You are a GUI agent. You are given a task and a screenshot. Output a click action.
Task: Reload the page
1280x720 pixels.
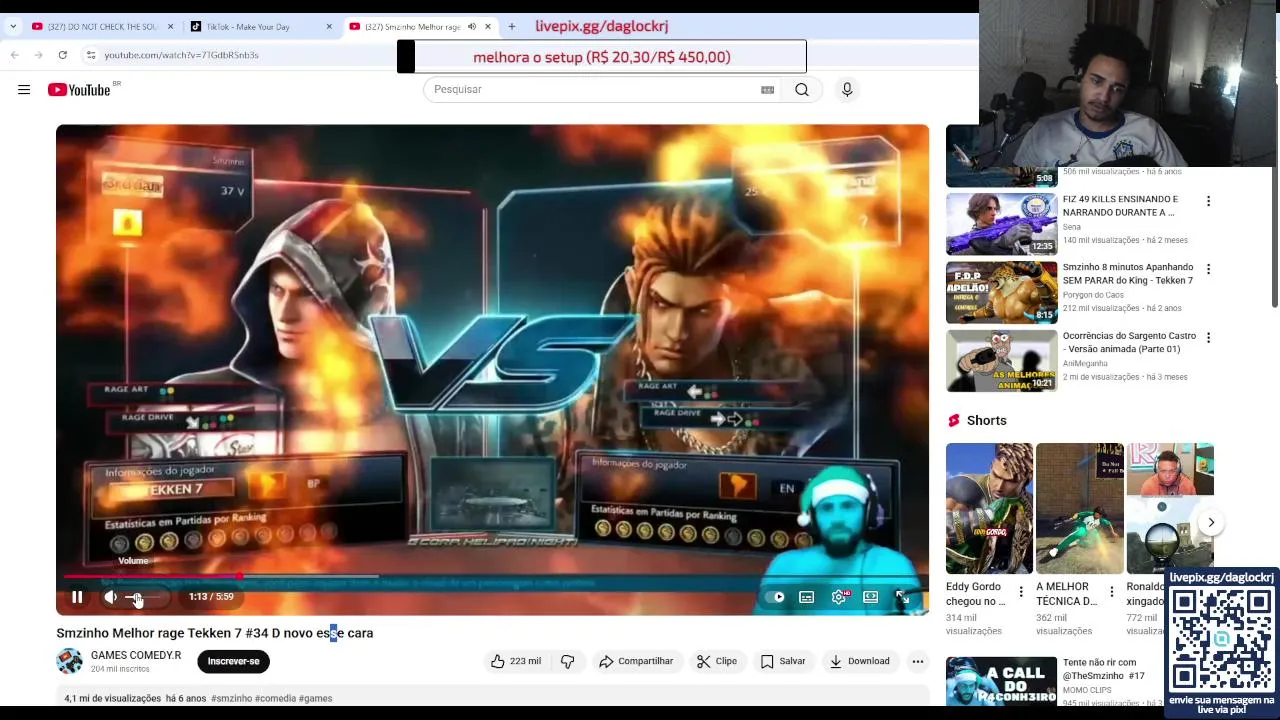coord(62,55)
